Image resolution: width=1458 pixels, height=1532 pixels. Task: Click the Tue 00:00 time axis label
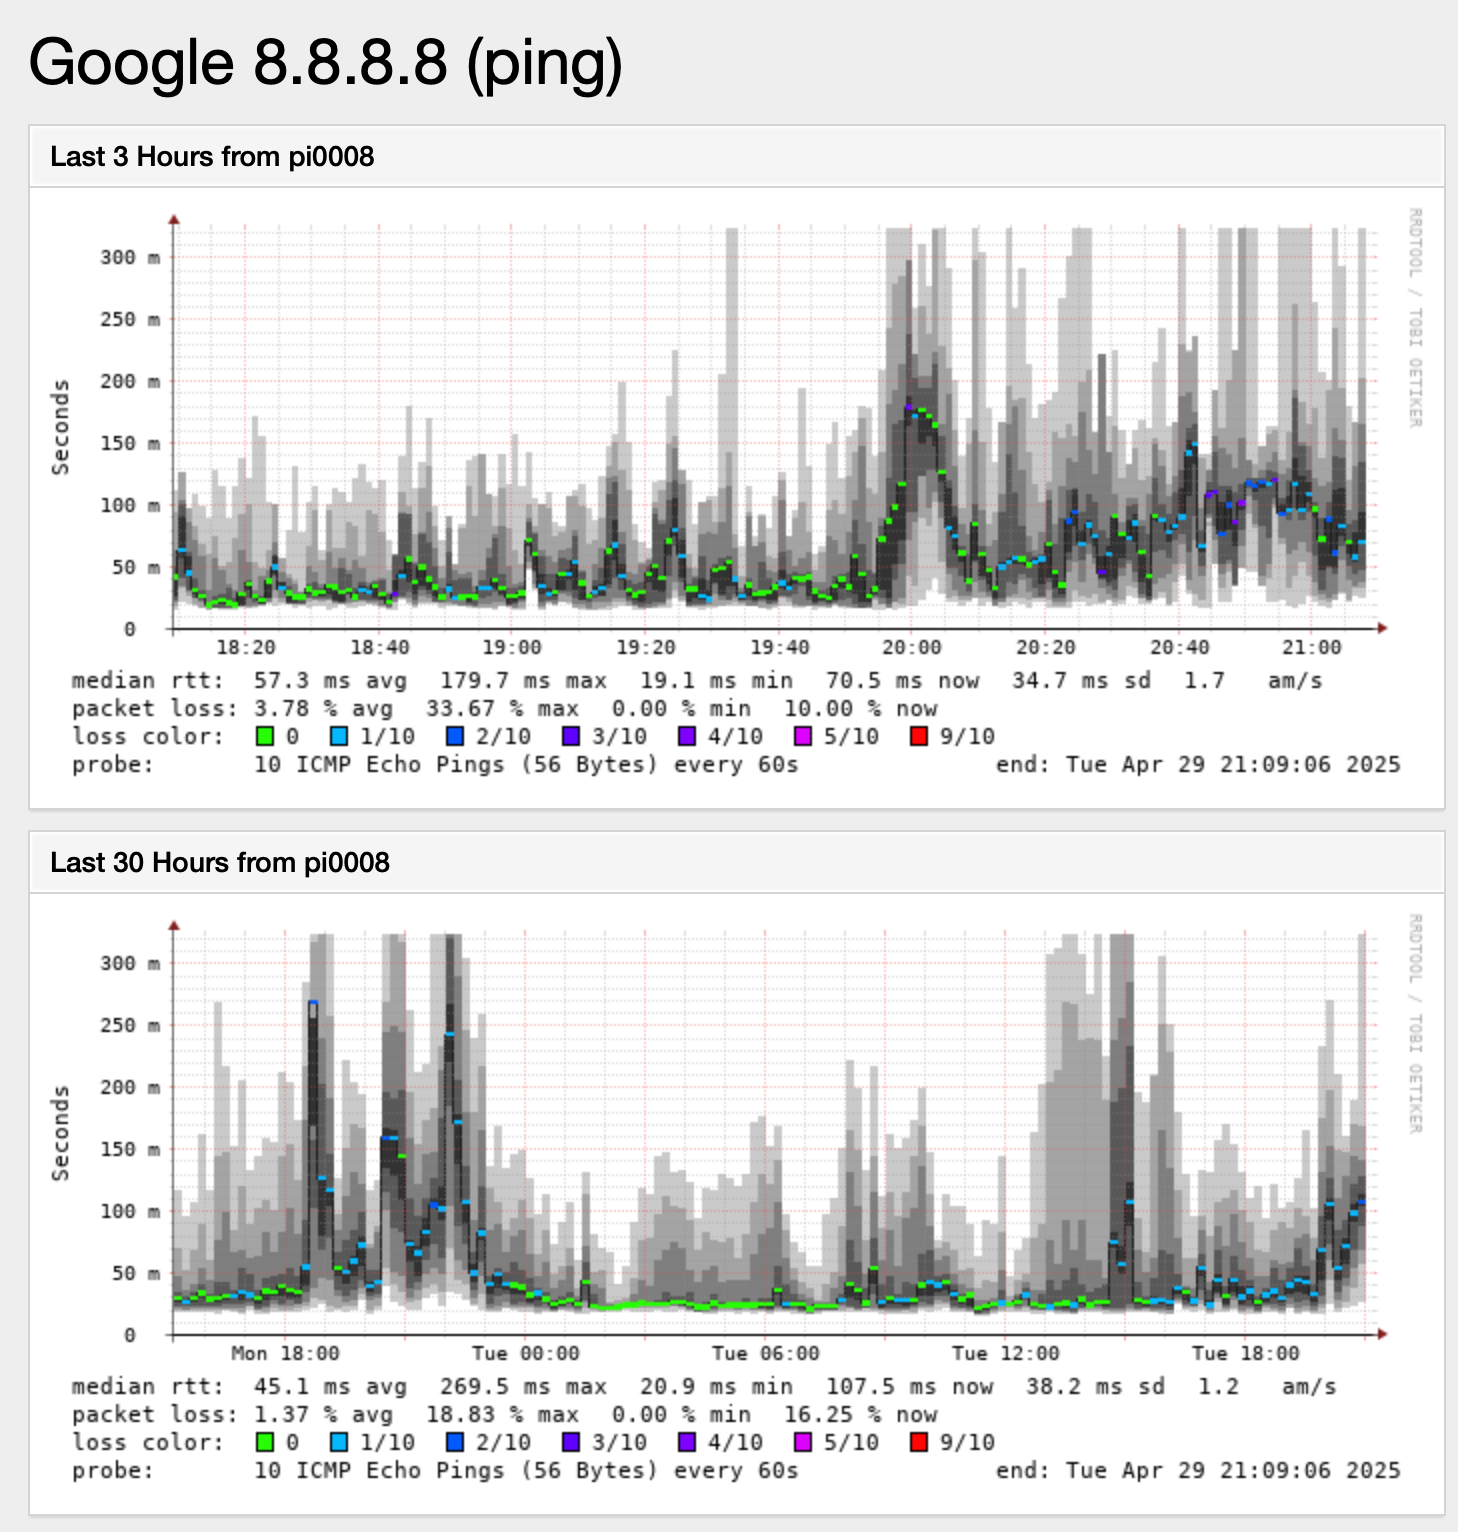click(525, 1354)
